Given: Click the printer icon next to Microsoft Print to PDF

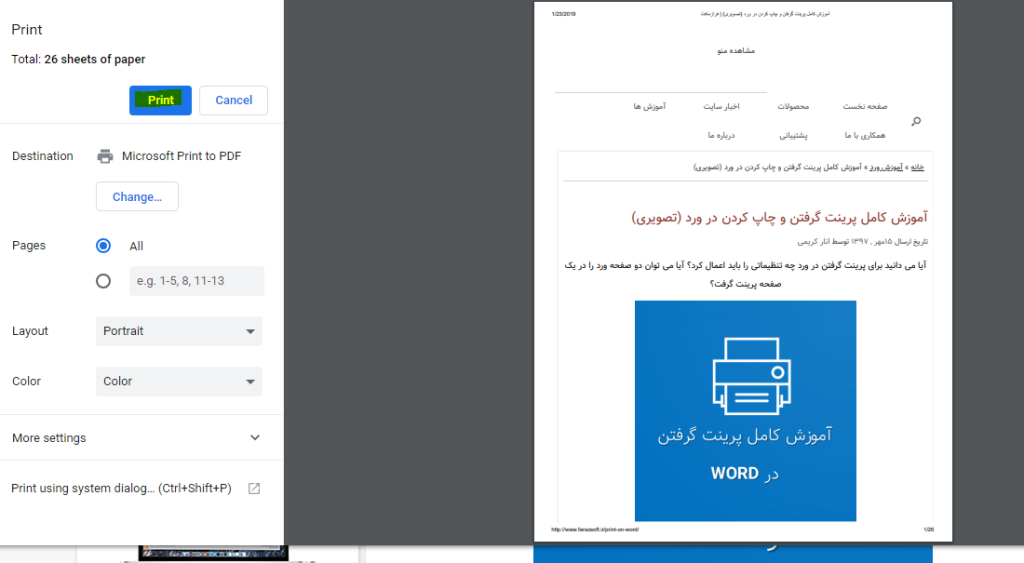Looking at the screenshot, I should point(104,156).
